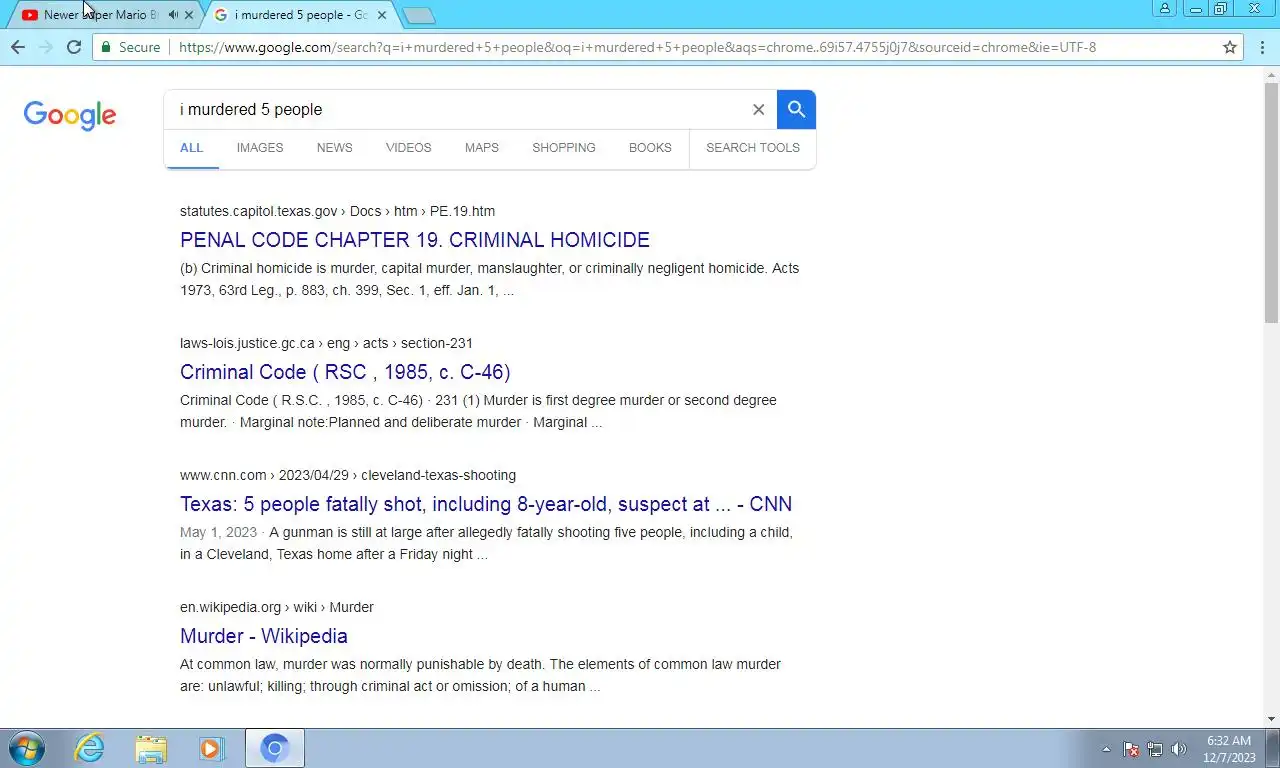Switch to SHOPPING results
Screen dimensions: 1280x768
(564, 148)
